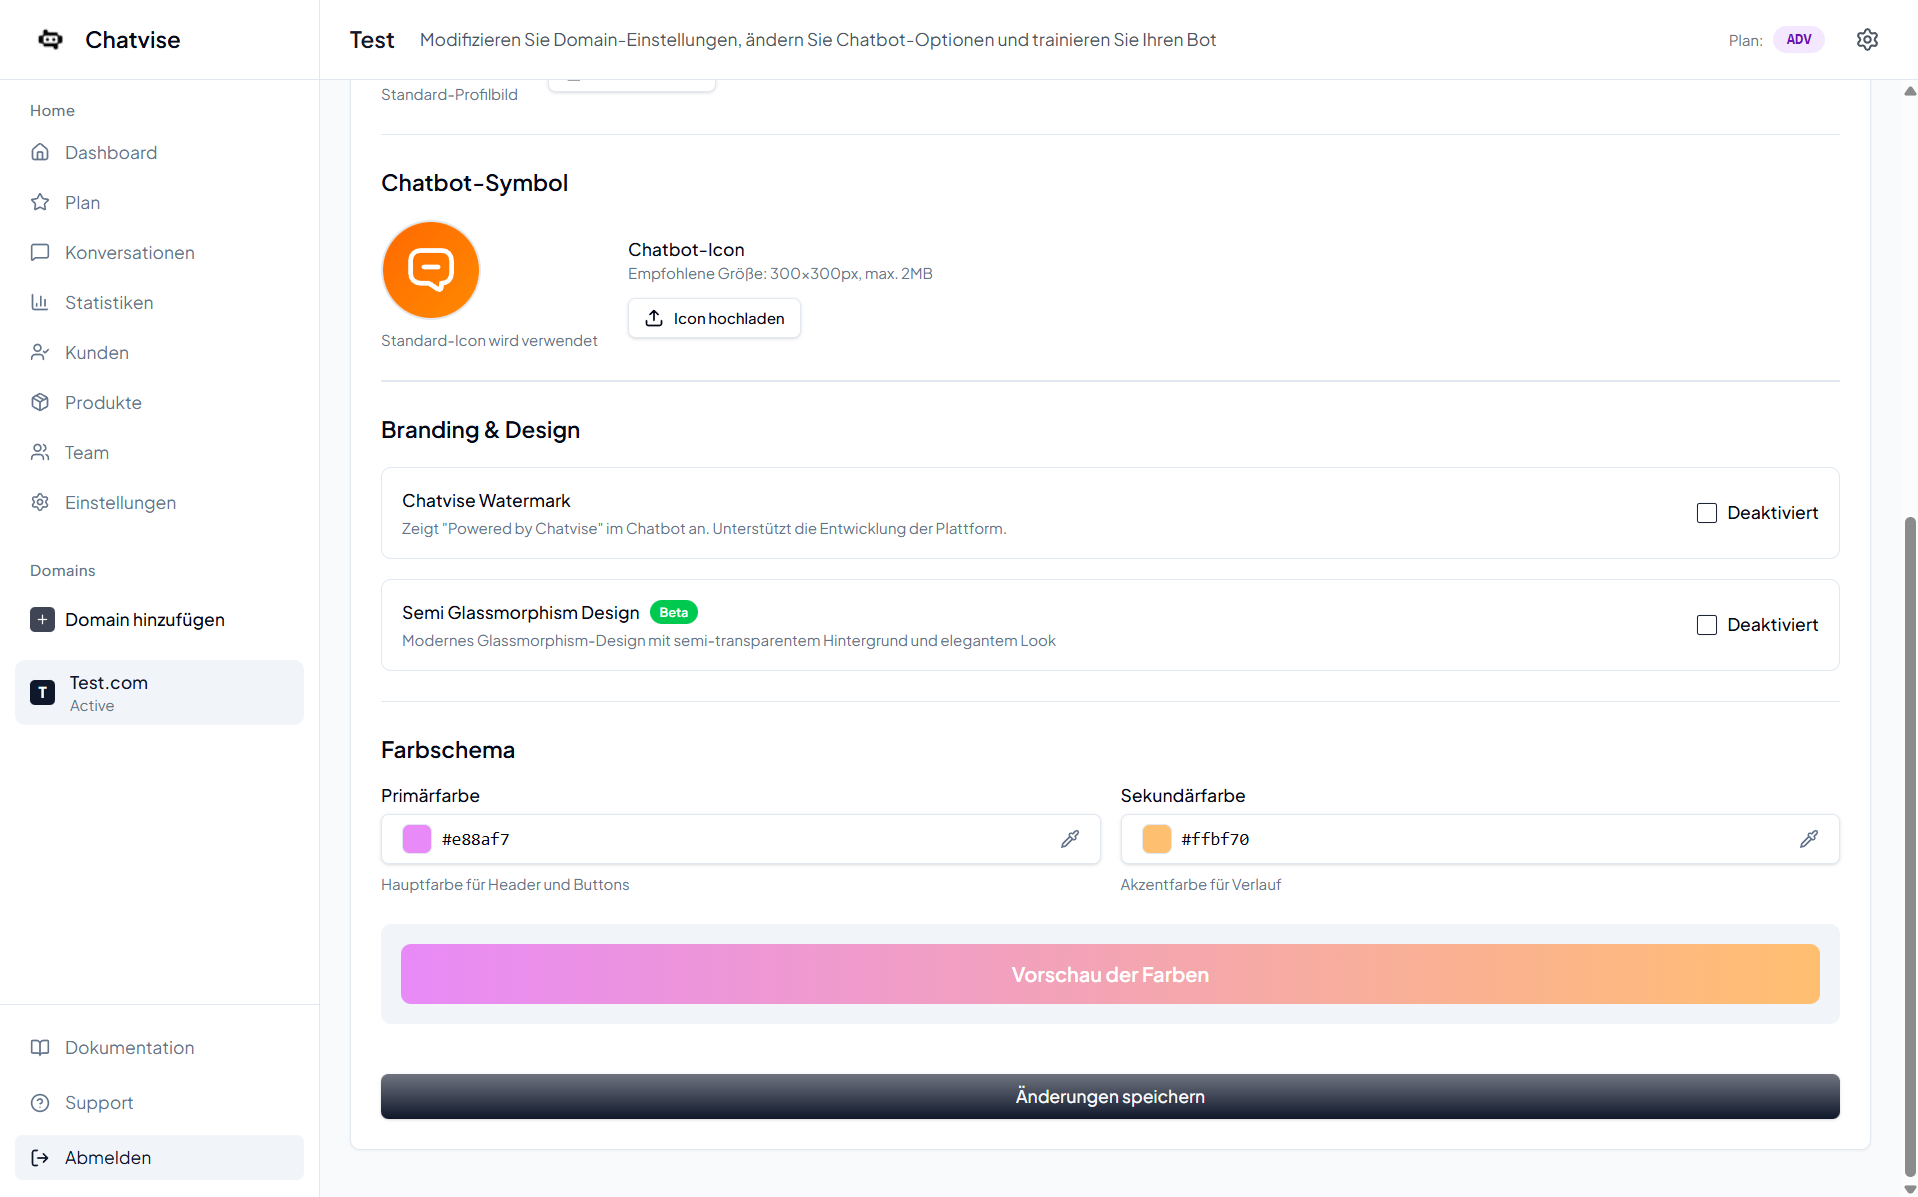Viewport: 1918px width, 1197px height.
Task: Go to Konversationen in sidebar
Action: [129, 253]
